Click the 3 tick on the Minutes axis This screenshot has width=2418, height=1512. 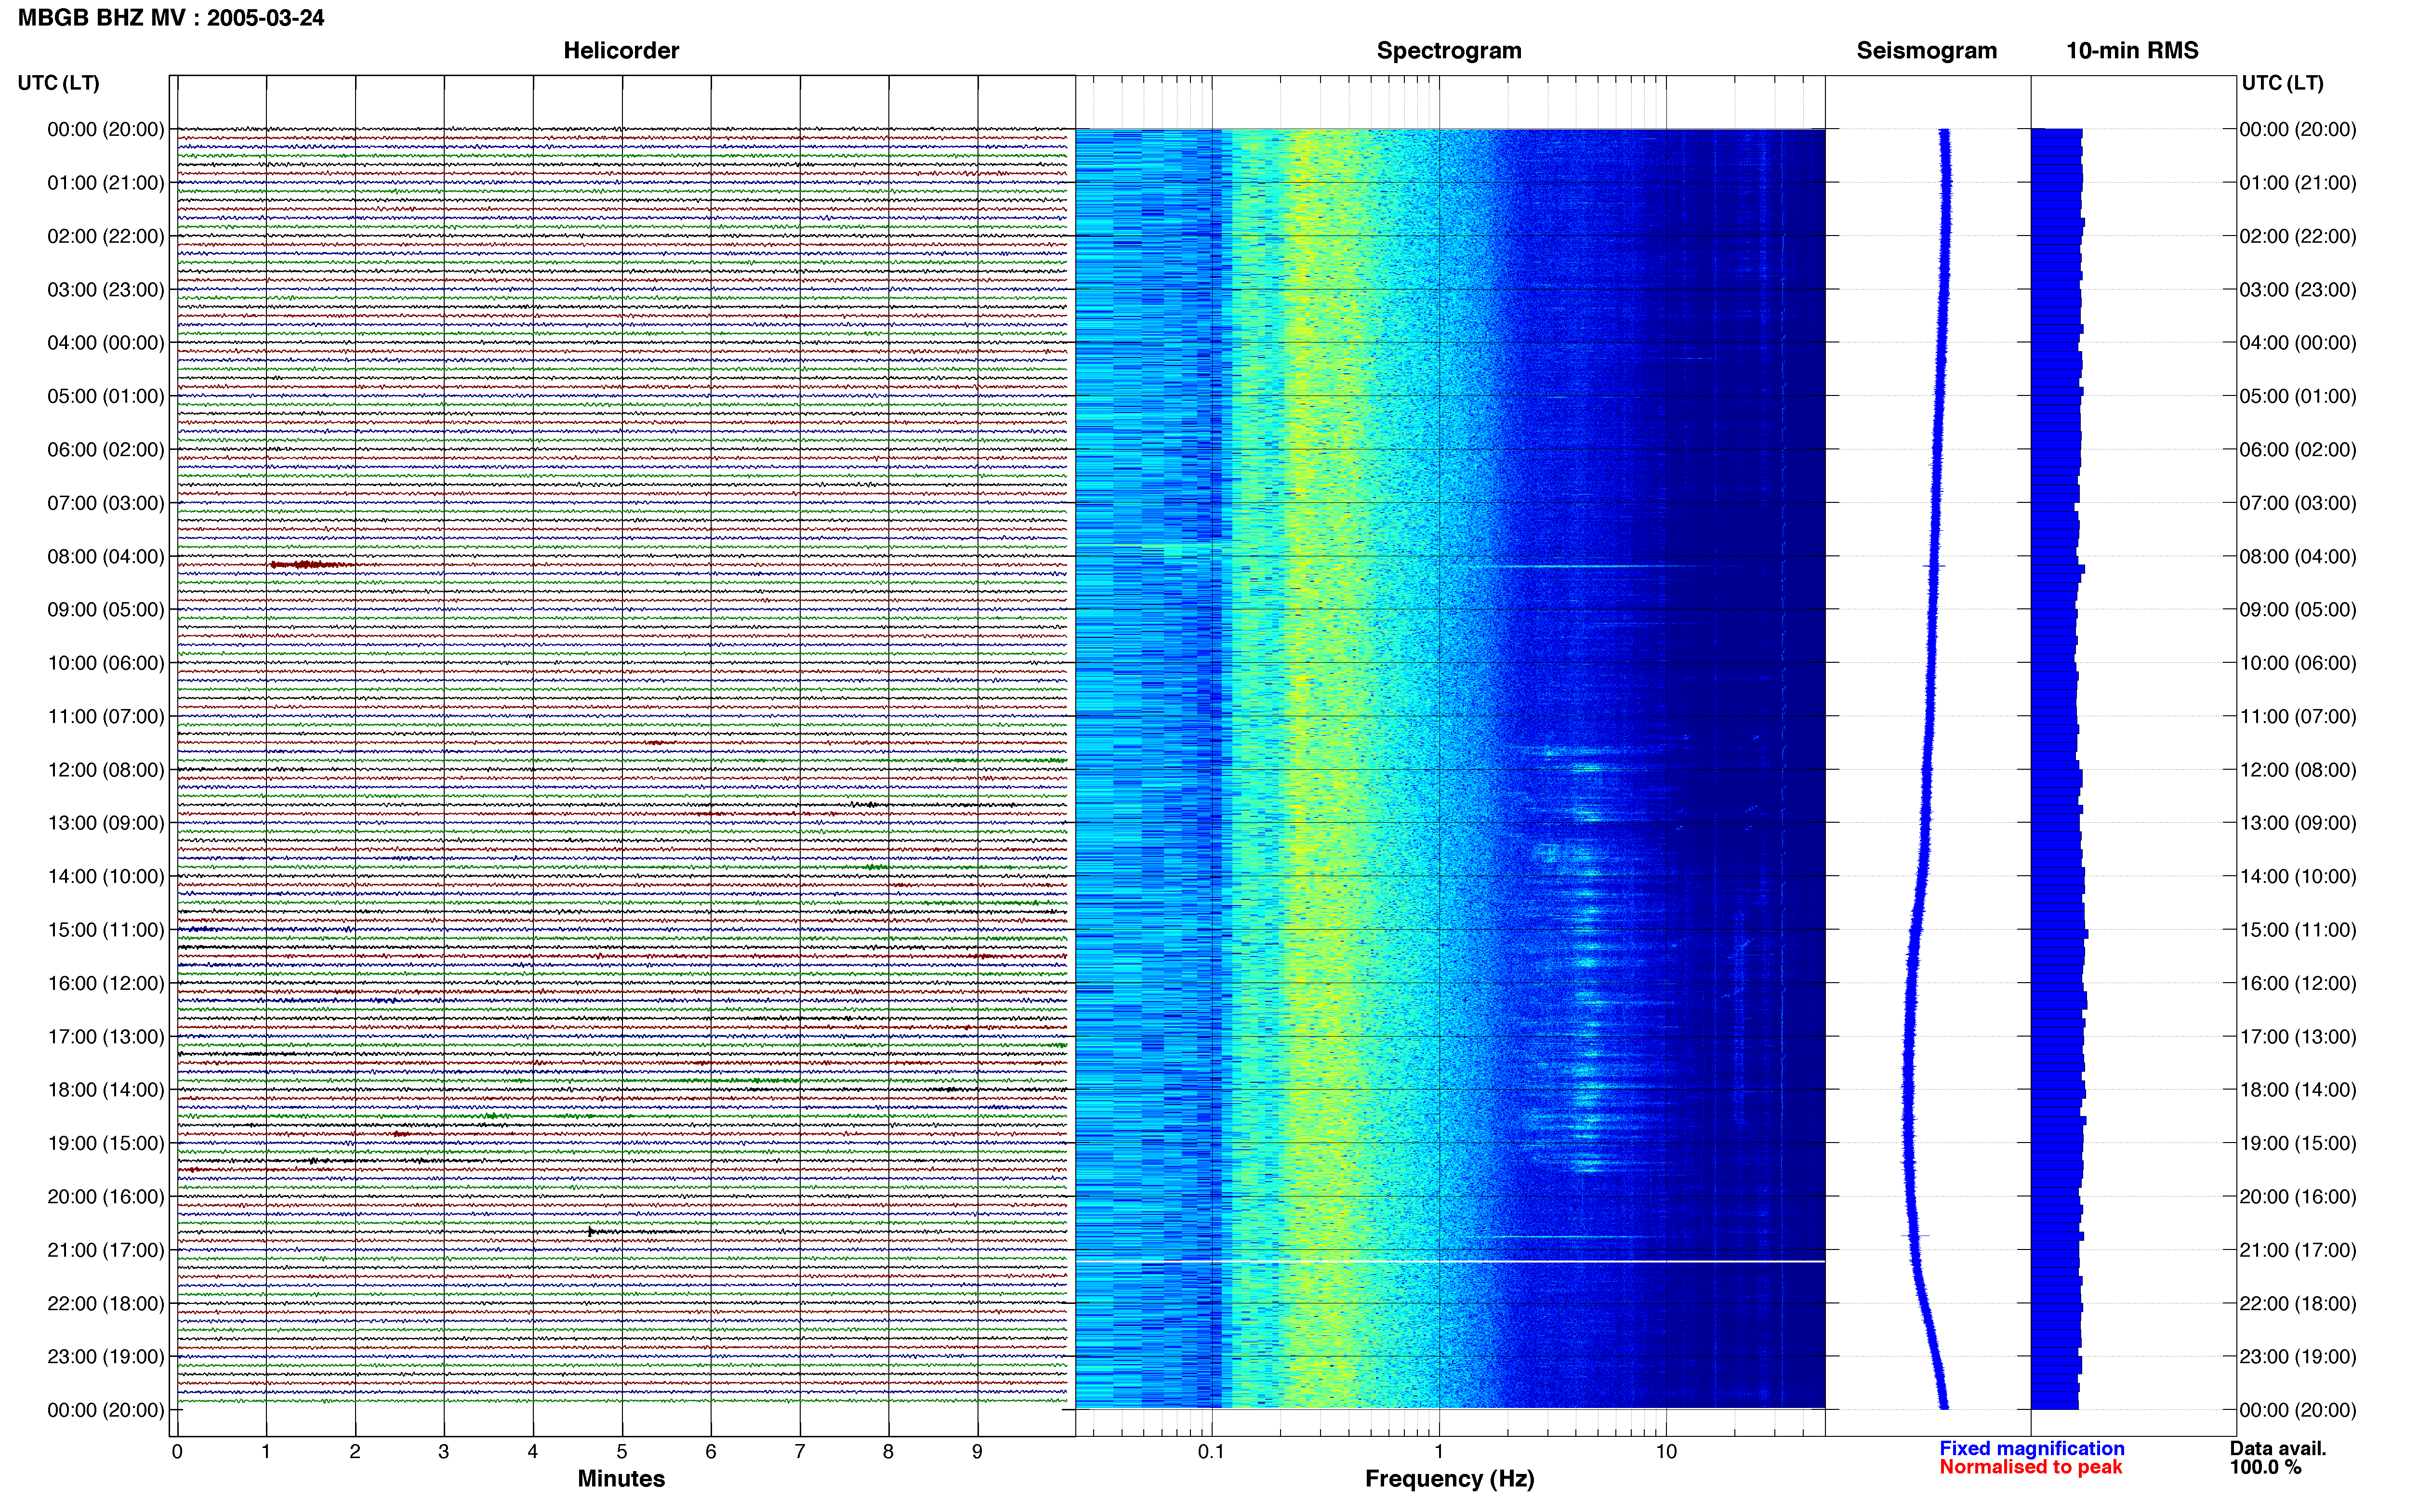[x=444, y=1452]
